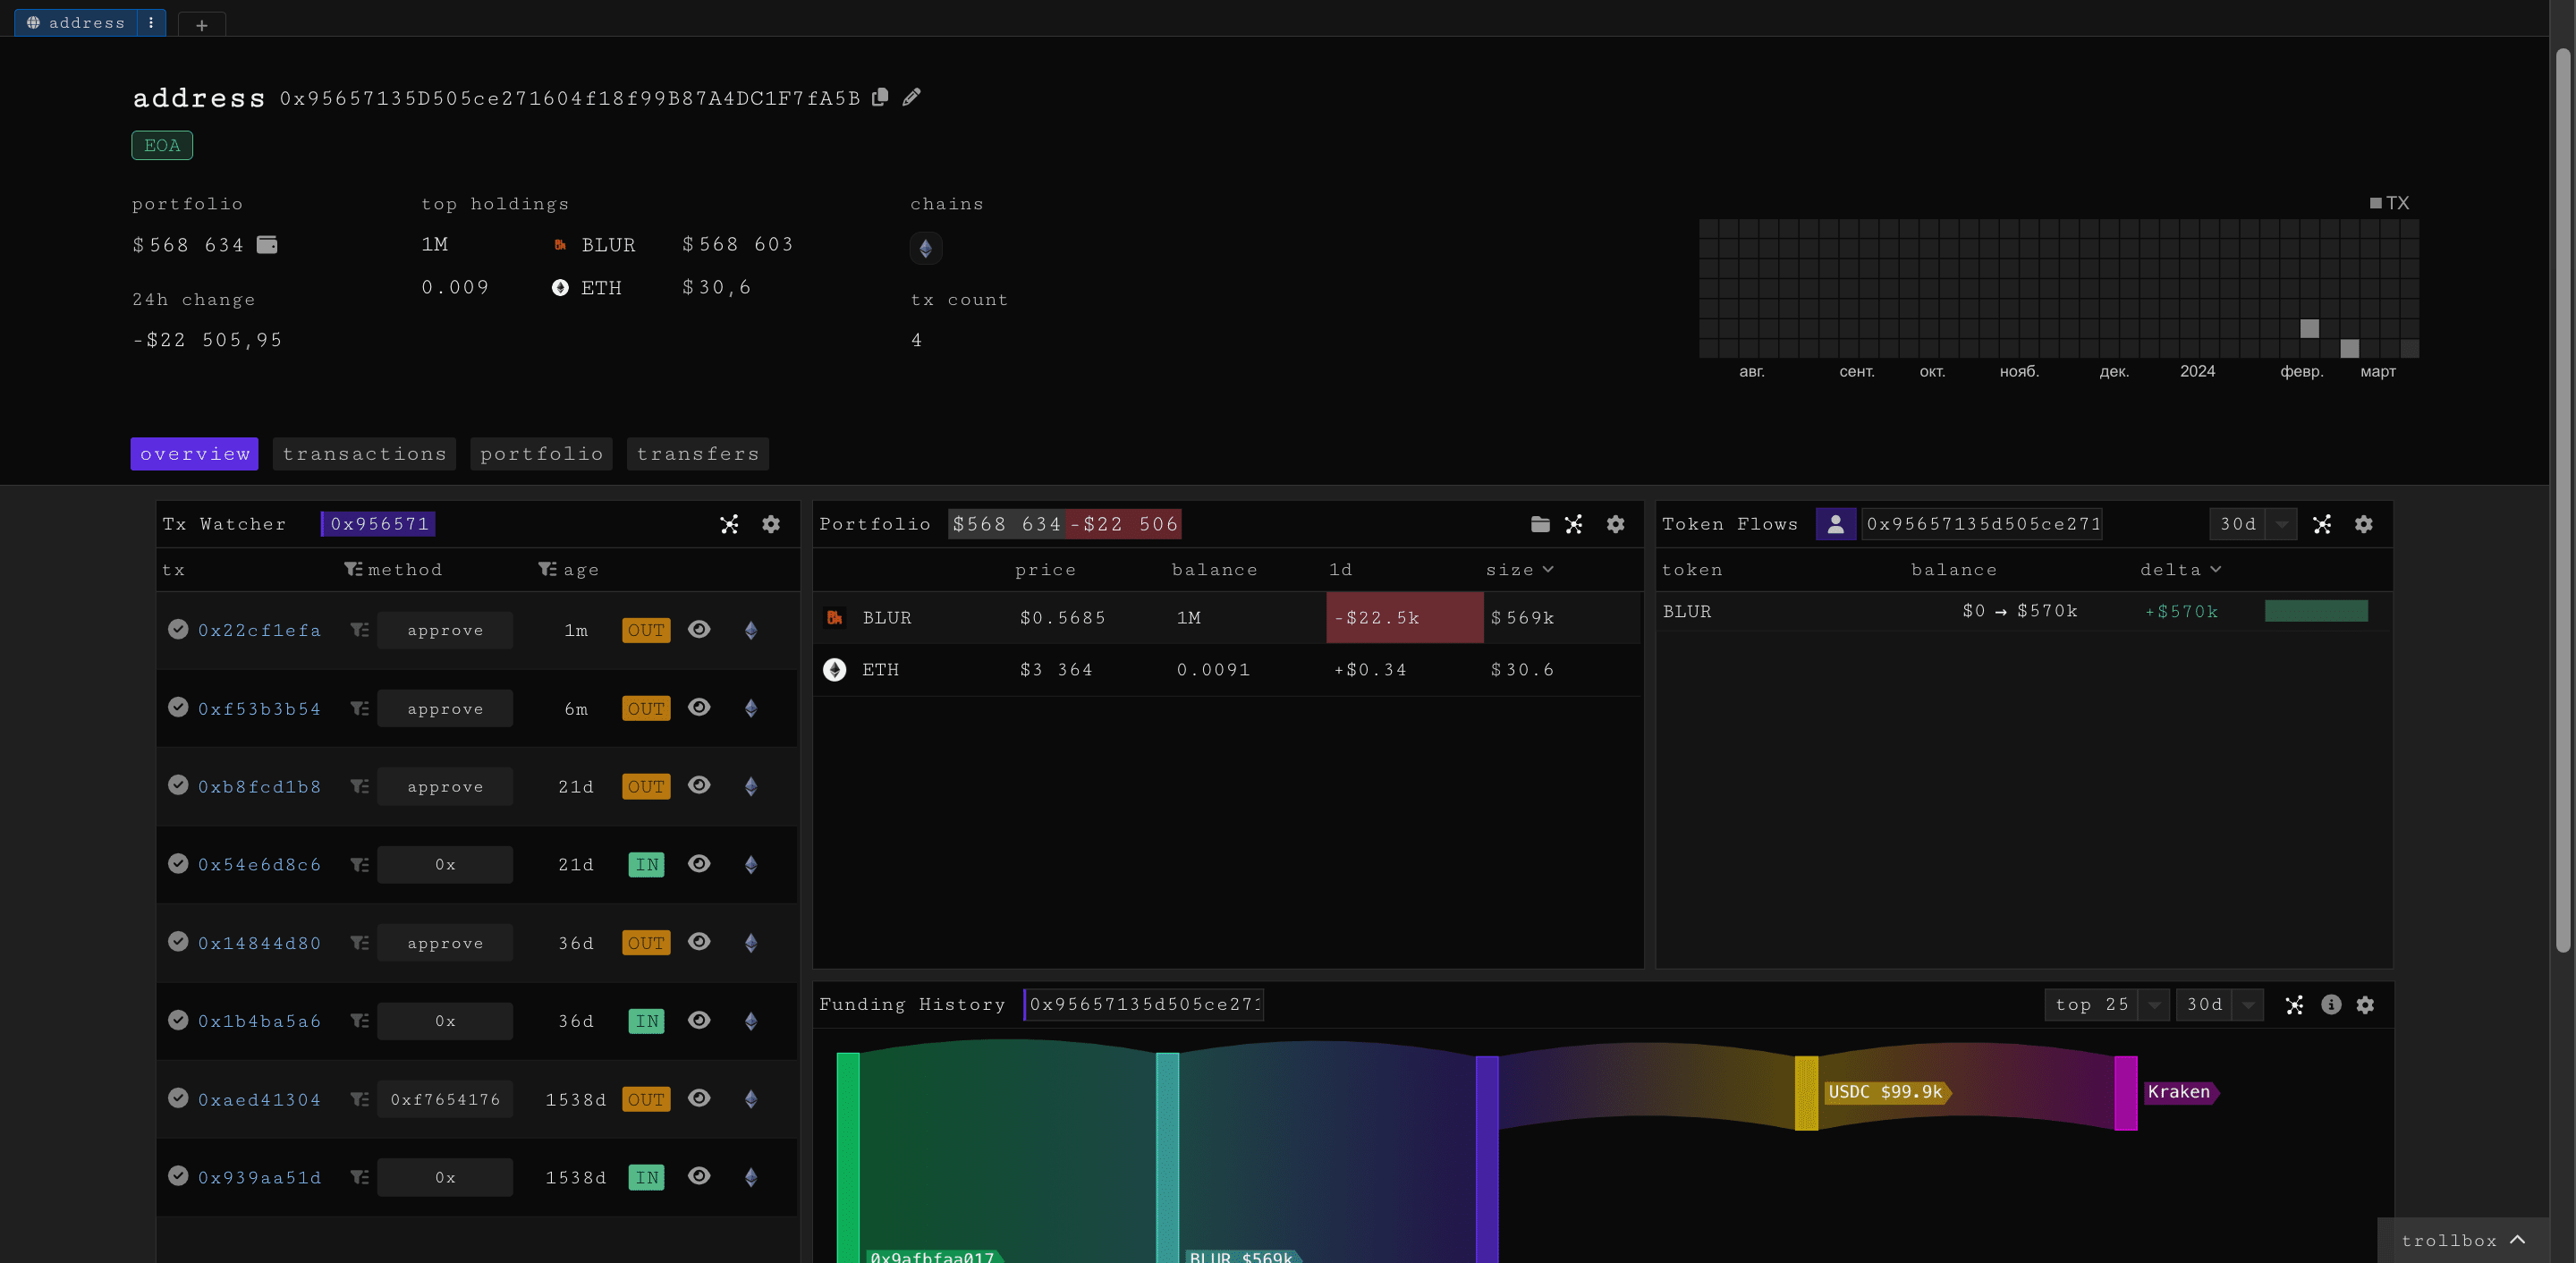Click the pencil edit icon beside address
Image resolution: width=2576 pixels, height=1263 pixels.
(x=911, y=97)
